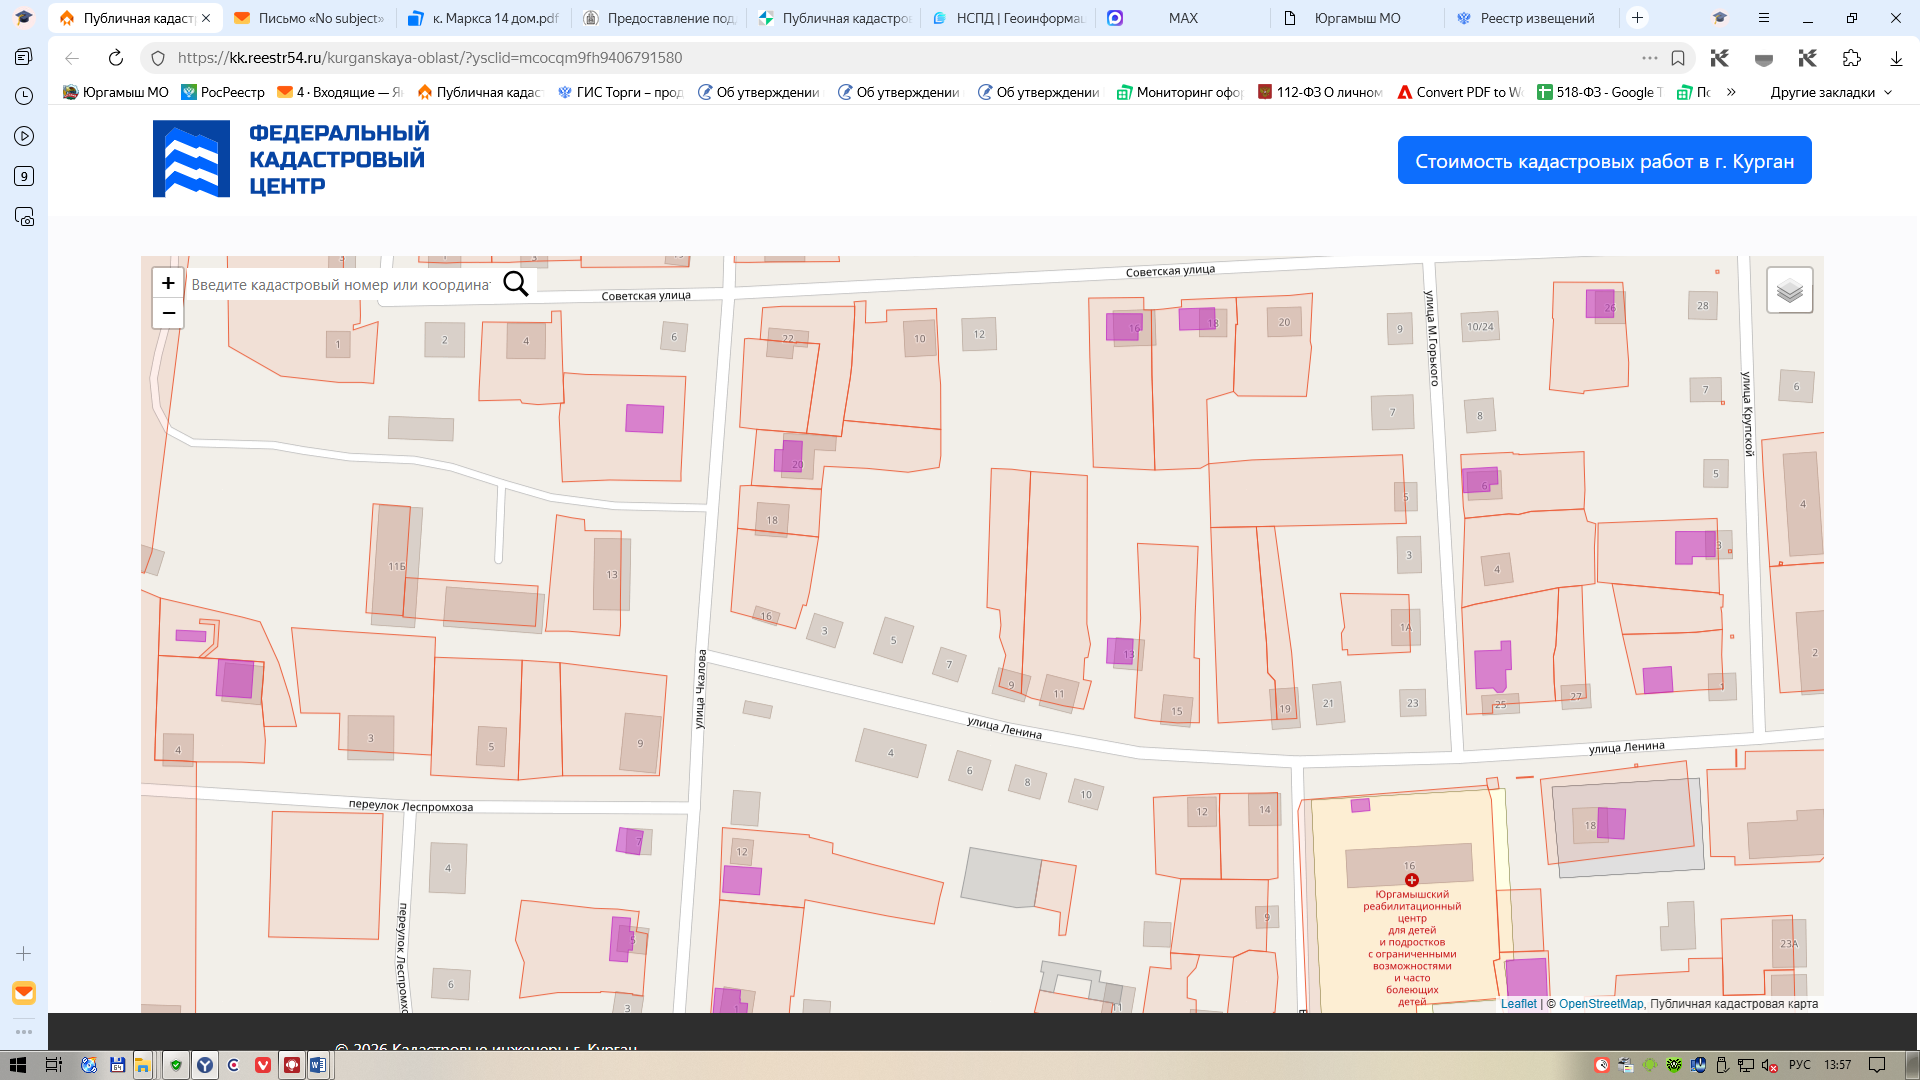Open the sidebar three-dots more options
The height and width of the screenshot is (1080, 1920).
click(x=24, y=1031)
